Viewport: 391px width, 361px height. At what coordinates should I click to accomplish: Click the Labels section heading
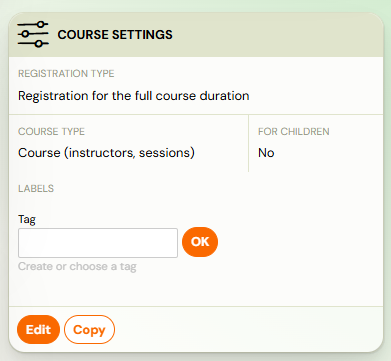click(x=36, y=189)
